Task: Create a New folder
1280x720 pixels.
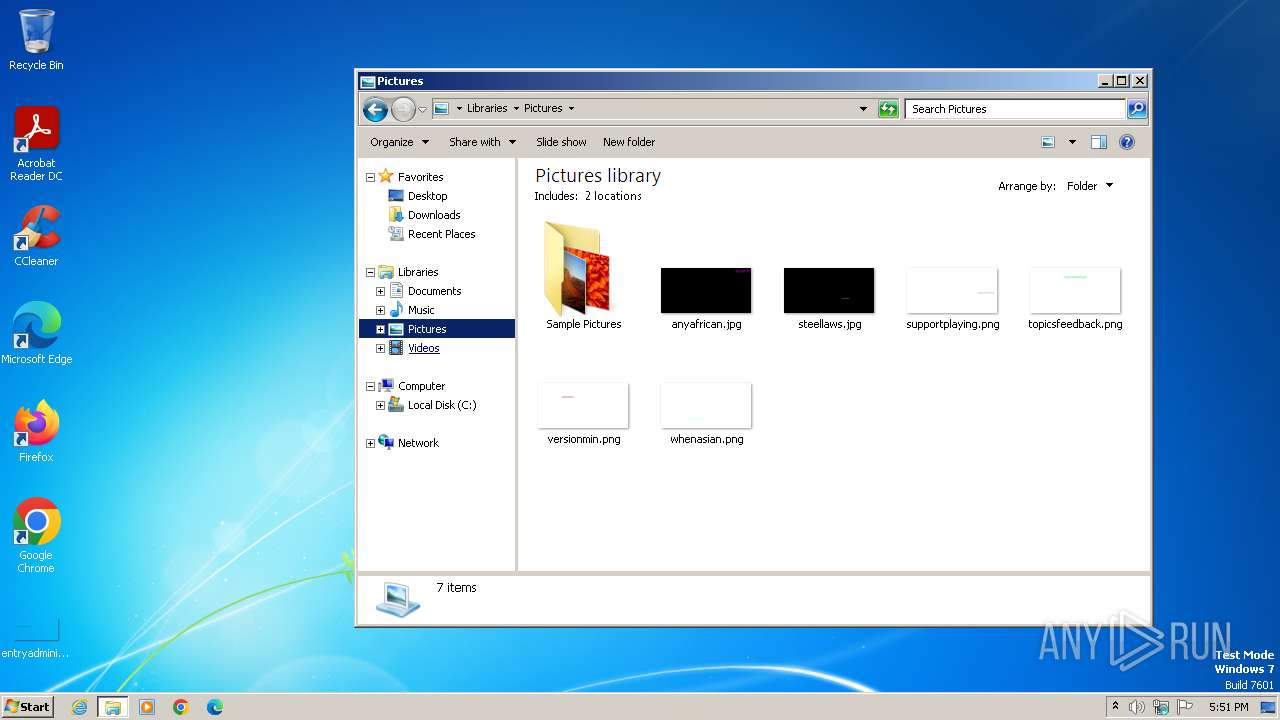Action: click(x=629, y=142)
